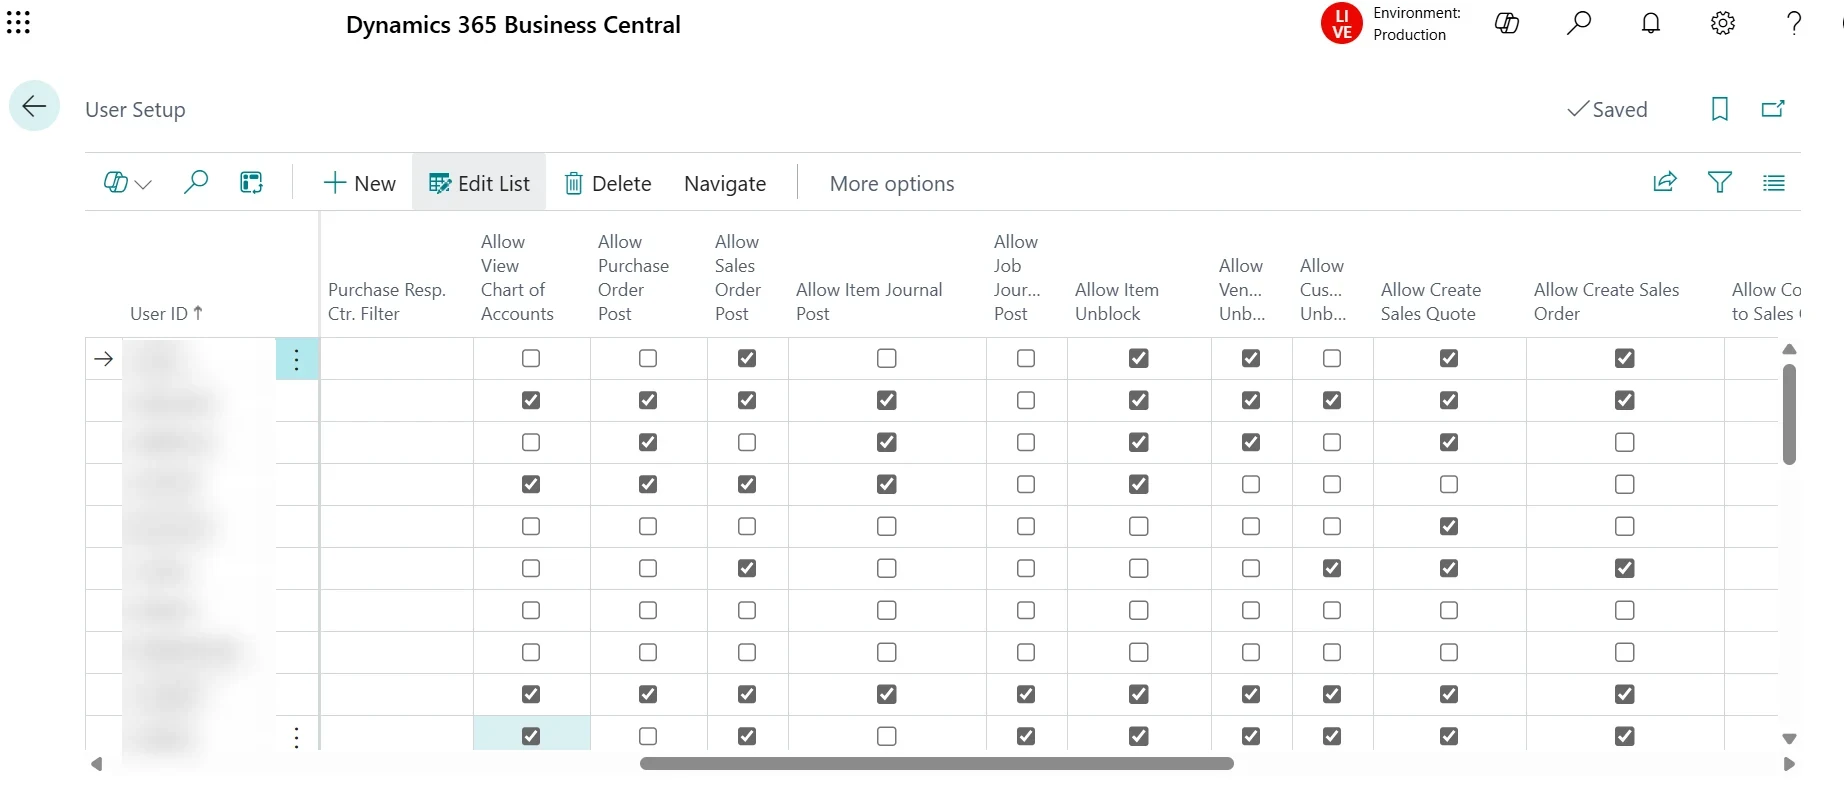This screenshot has width=1844, height=786.
Task: Open the Allow Item Journal Post column header
Action: pos(869,301)
